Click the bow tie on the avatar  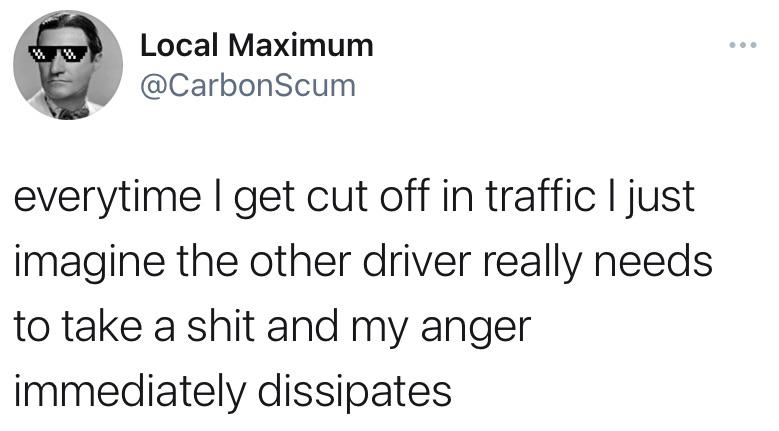pos(72,112)
